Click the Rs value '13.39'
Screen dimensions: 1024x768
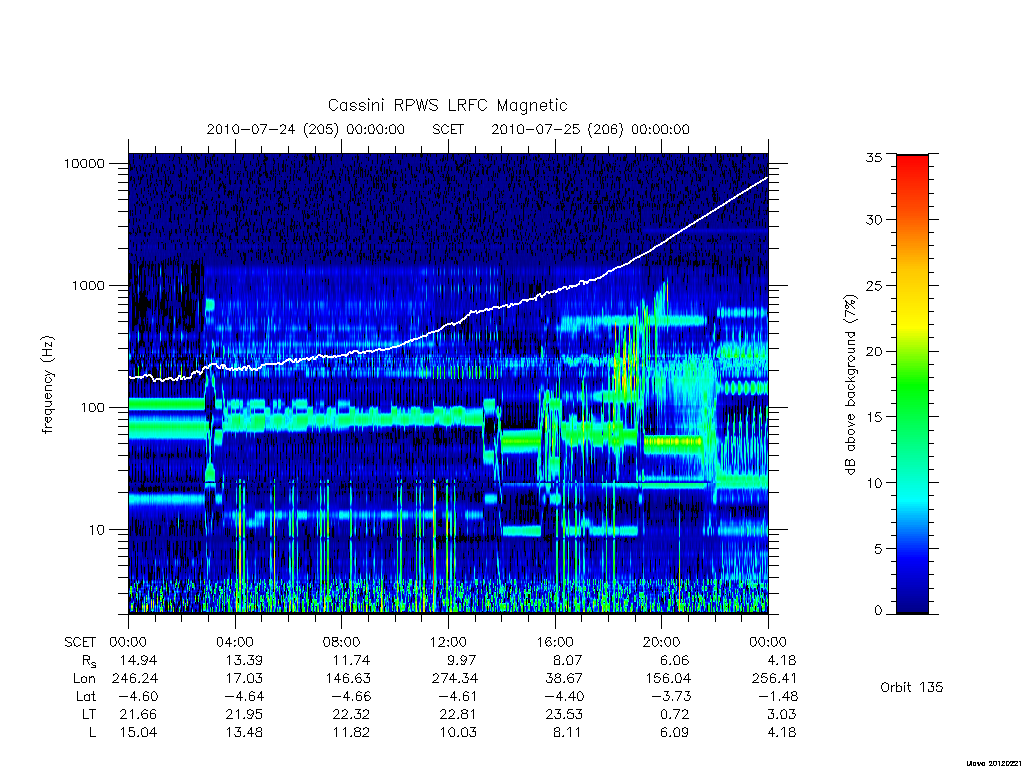click(244, 660)
